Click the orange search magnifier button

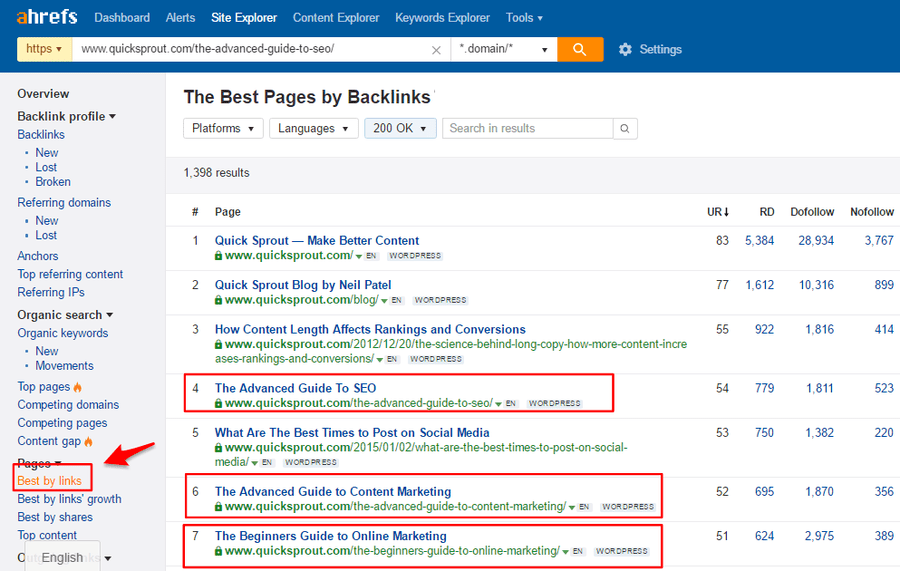click(x=580, y=49)
